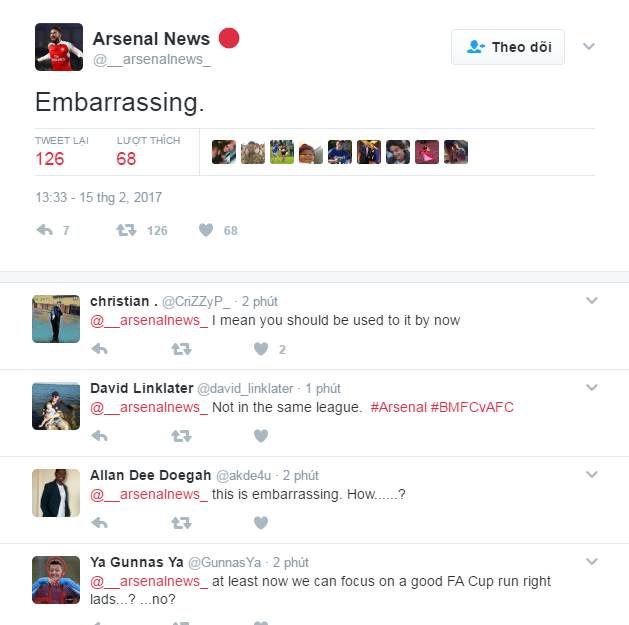Click Ya Gunnas Ya's profile picture

(56, 580)
